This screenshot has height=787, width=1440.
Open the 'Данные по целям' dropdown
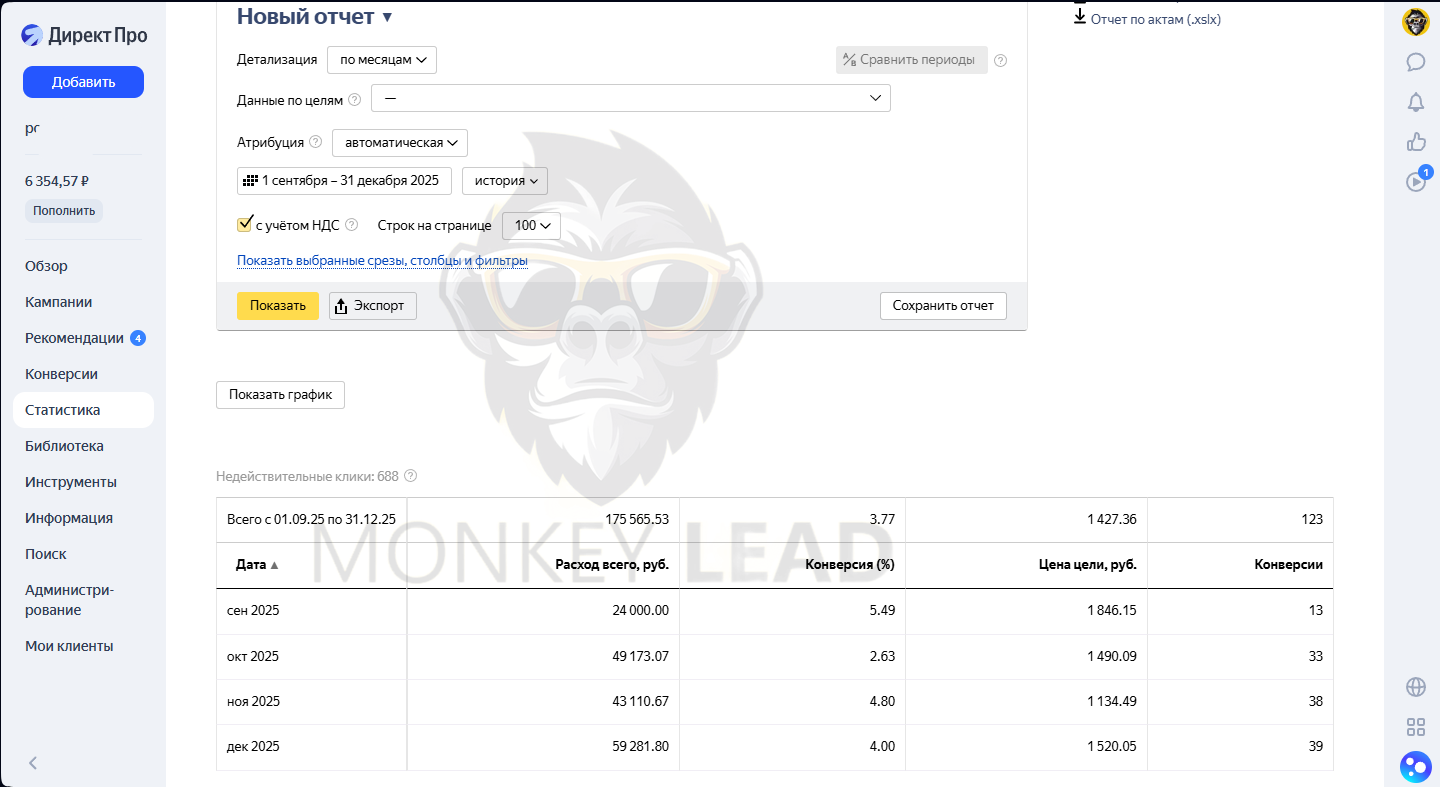pos(630,98)
